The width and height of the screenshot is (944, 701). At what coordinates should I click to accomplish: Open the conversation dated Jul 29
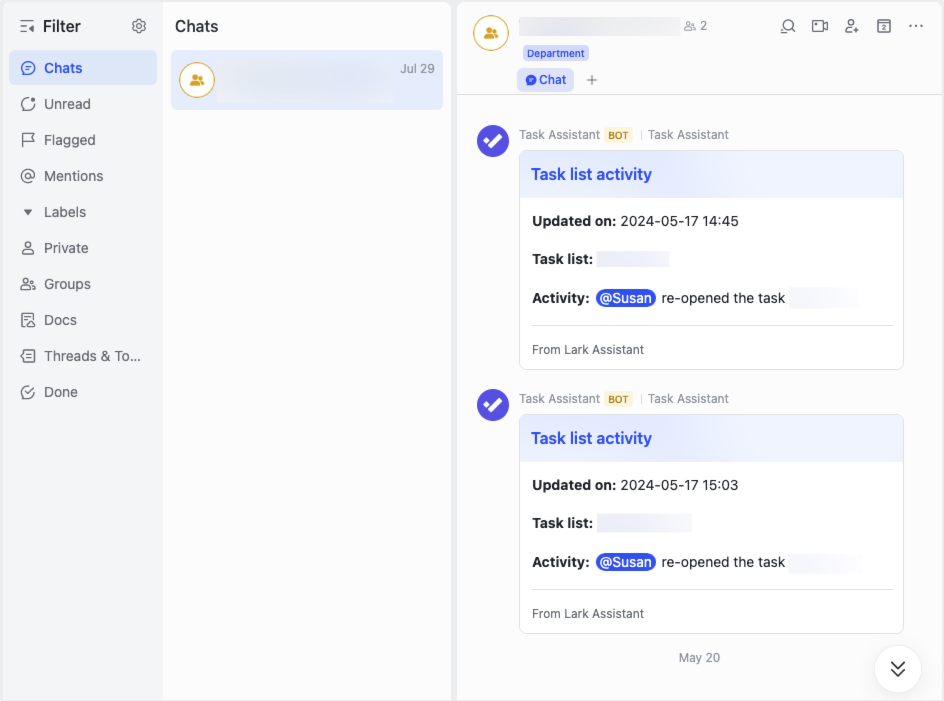click(307, 80)
